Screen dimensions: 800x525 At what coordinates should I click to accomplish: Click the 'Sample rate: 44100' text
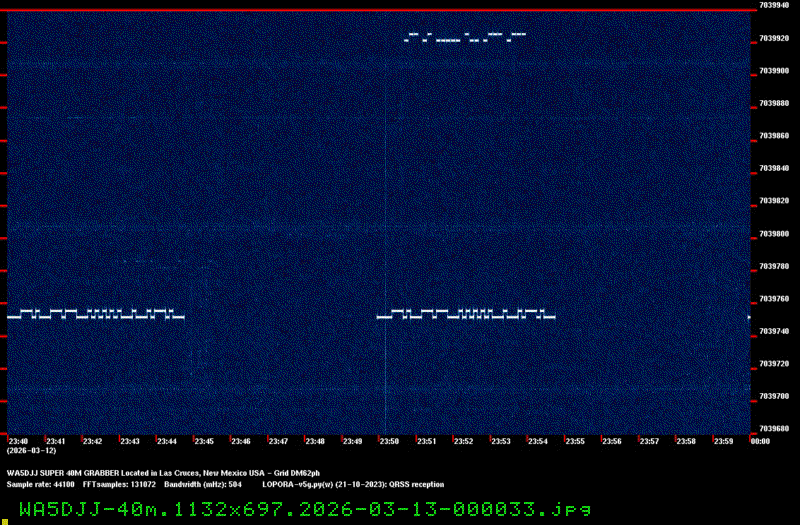pyautogui.click(x=40, y=485)
